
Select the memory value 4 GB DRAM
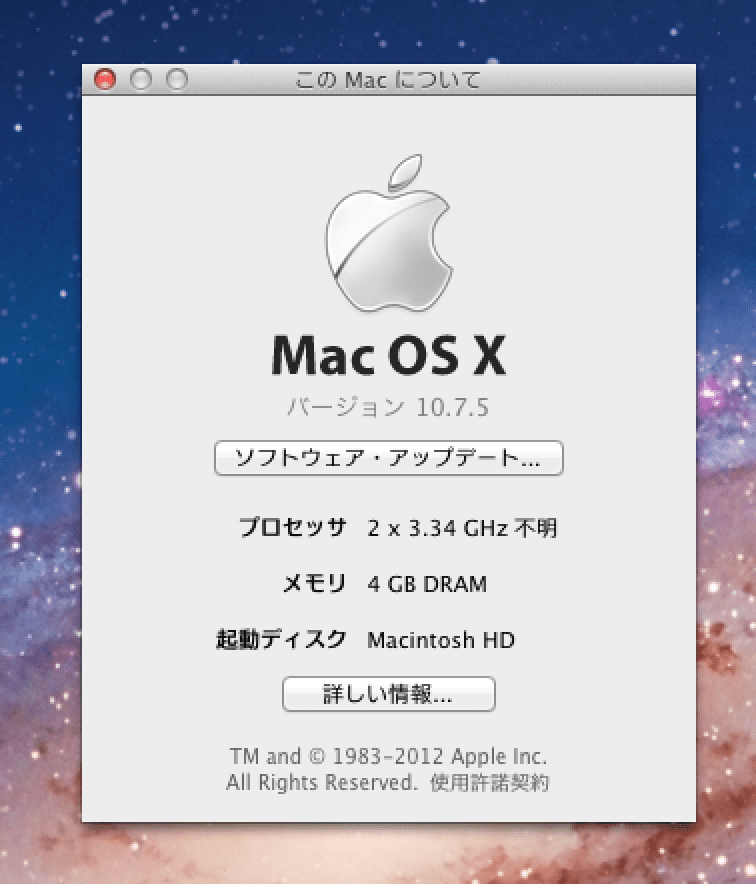[x=427, y=584]
